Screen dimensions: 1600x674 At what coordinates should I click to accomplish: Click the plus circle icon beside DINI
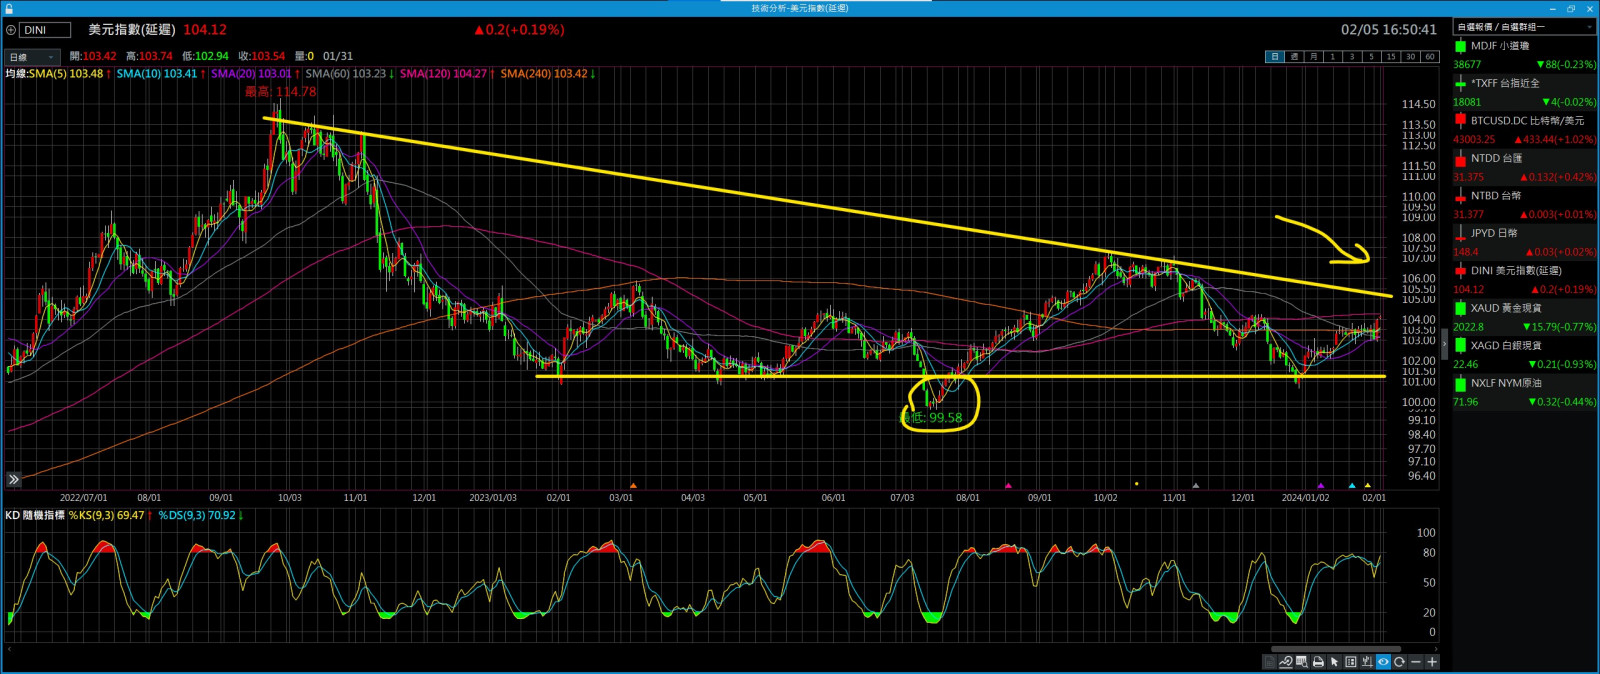(x=11, y=30)
